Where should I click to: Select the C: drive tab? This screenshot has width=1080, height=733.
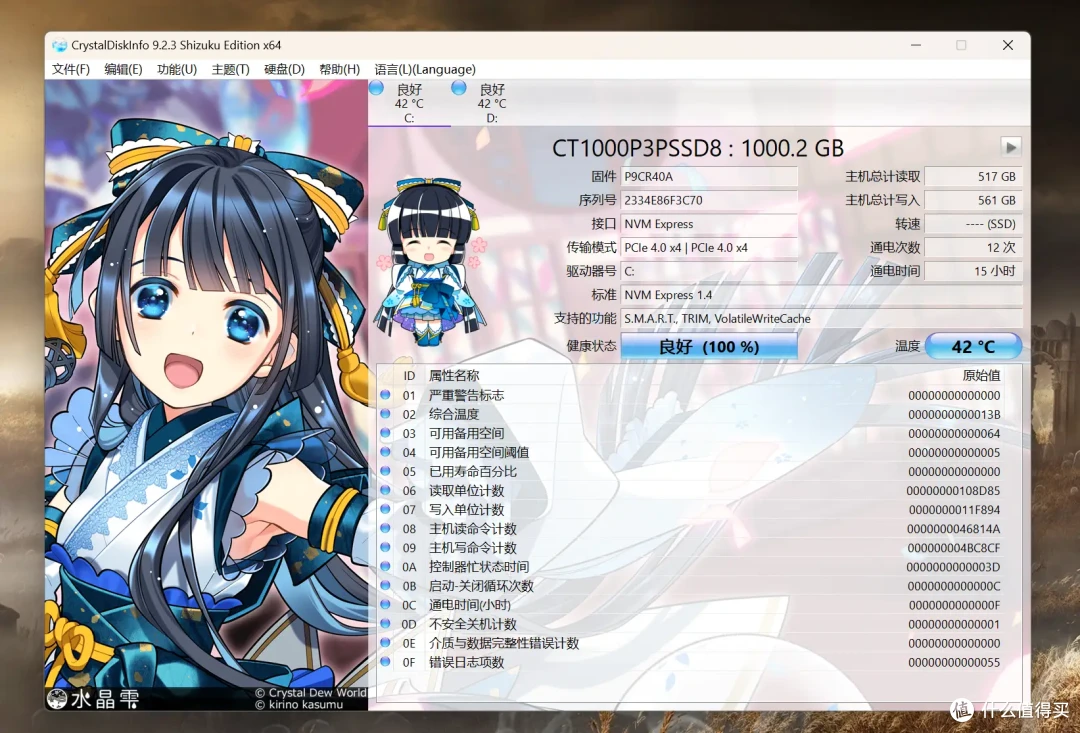(x=409, y=103)
